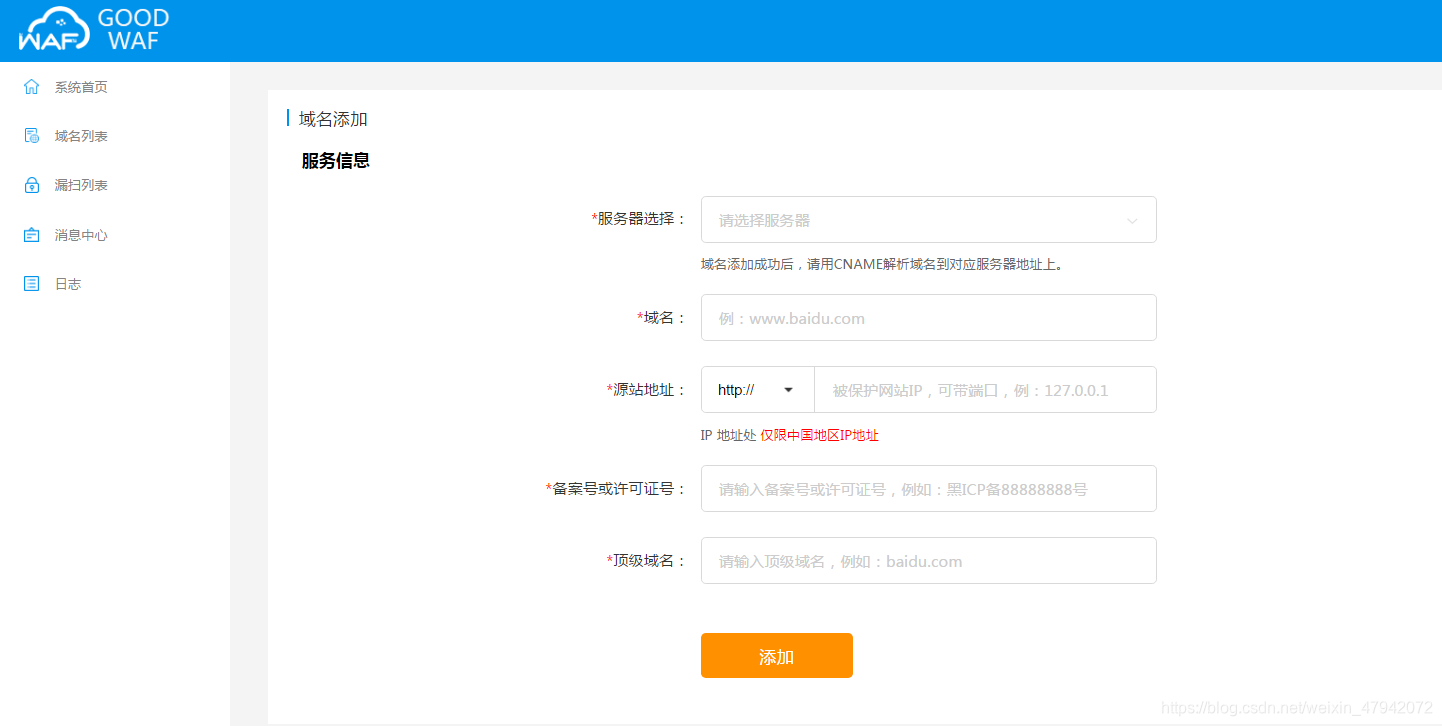Open 消息中心 in the sidebar
The height and width of the screenshot is (726, 1442).
(x=81, y=235)
